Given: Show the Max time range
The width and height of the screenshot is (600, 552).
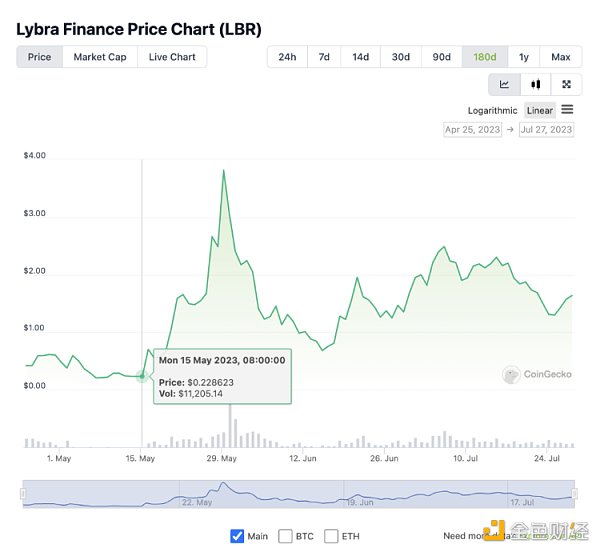Looking at the screenshot, I should click(x=561, y=57).
